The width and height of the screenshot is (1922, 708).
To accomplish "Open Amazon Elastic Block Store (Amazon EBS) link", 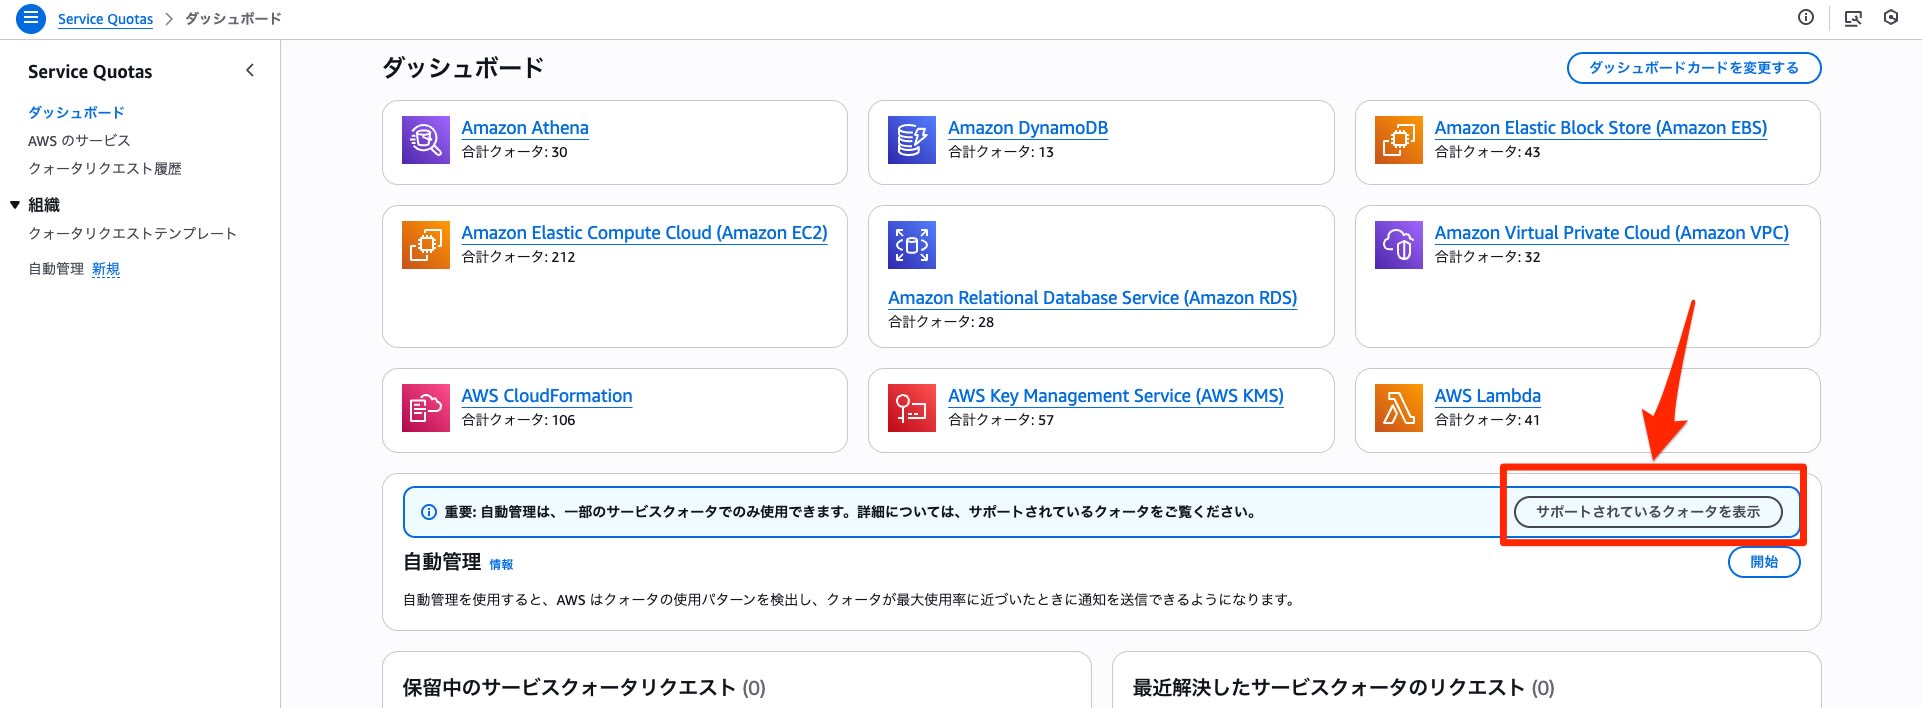I will point(1601,128).
